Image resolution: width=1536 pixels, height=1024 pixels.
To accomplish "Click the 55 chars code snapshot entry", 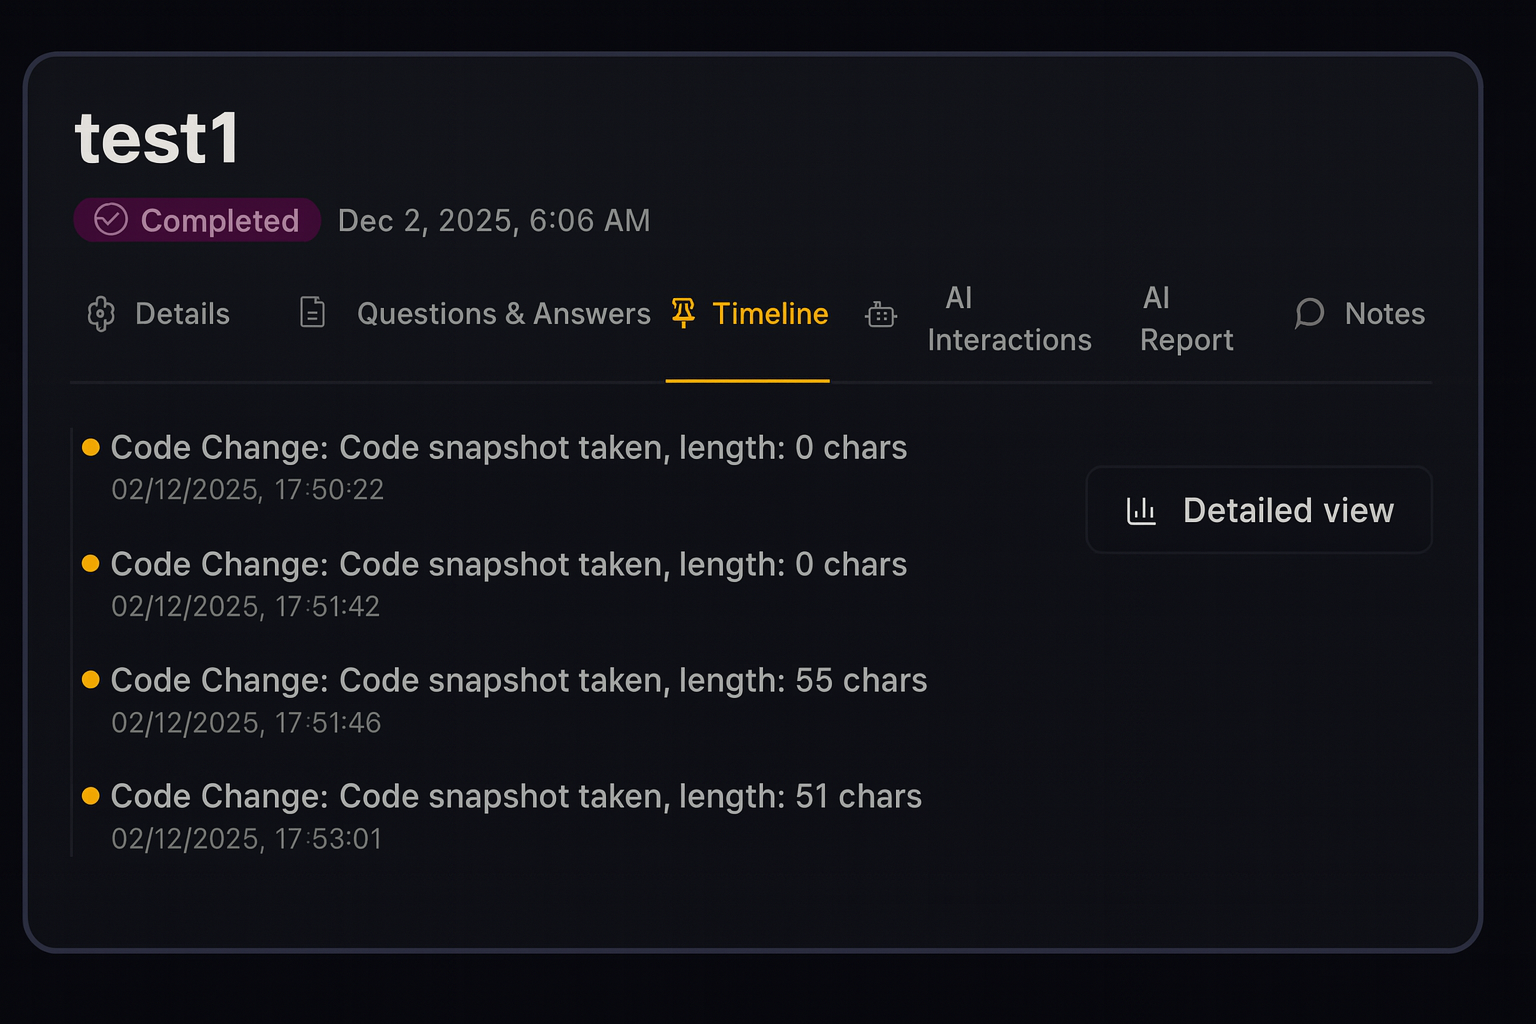I will tap(518, 681).
